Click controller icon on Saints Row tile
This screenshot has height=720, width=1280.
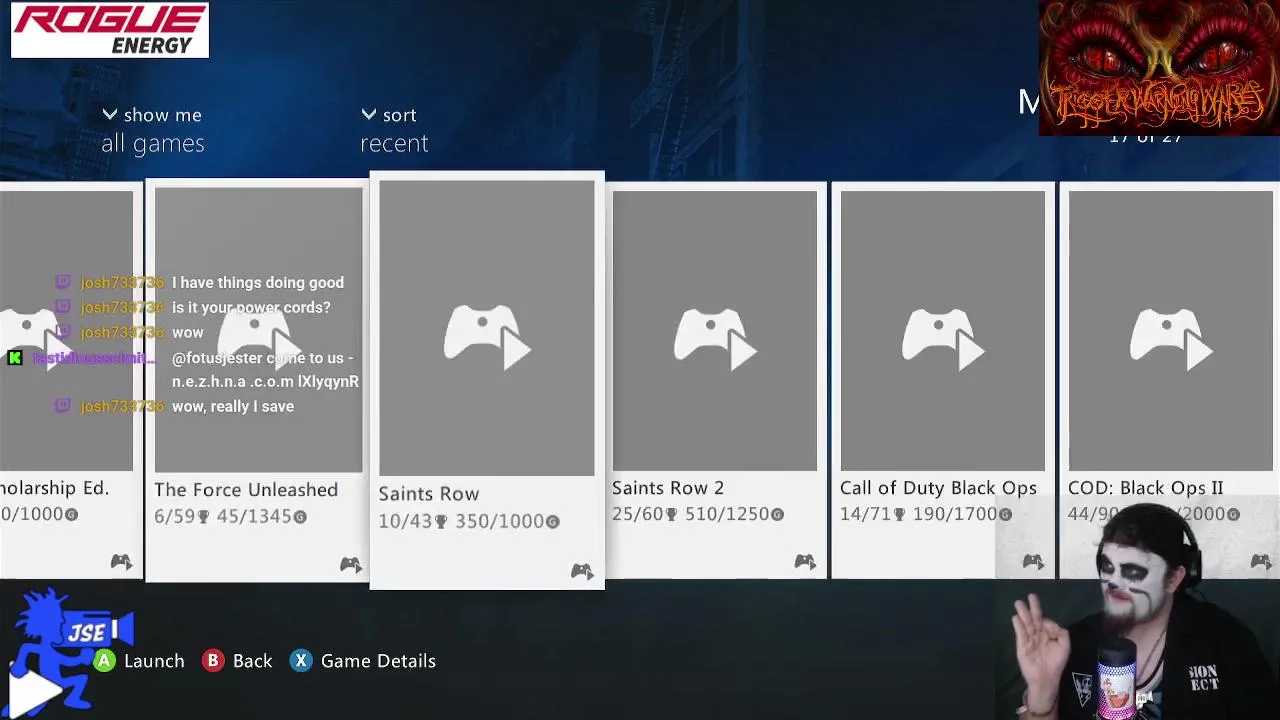582,571
